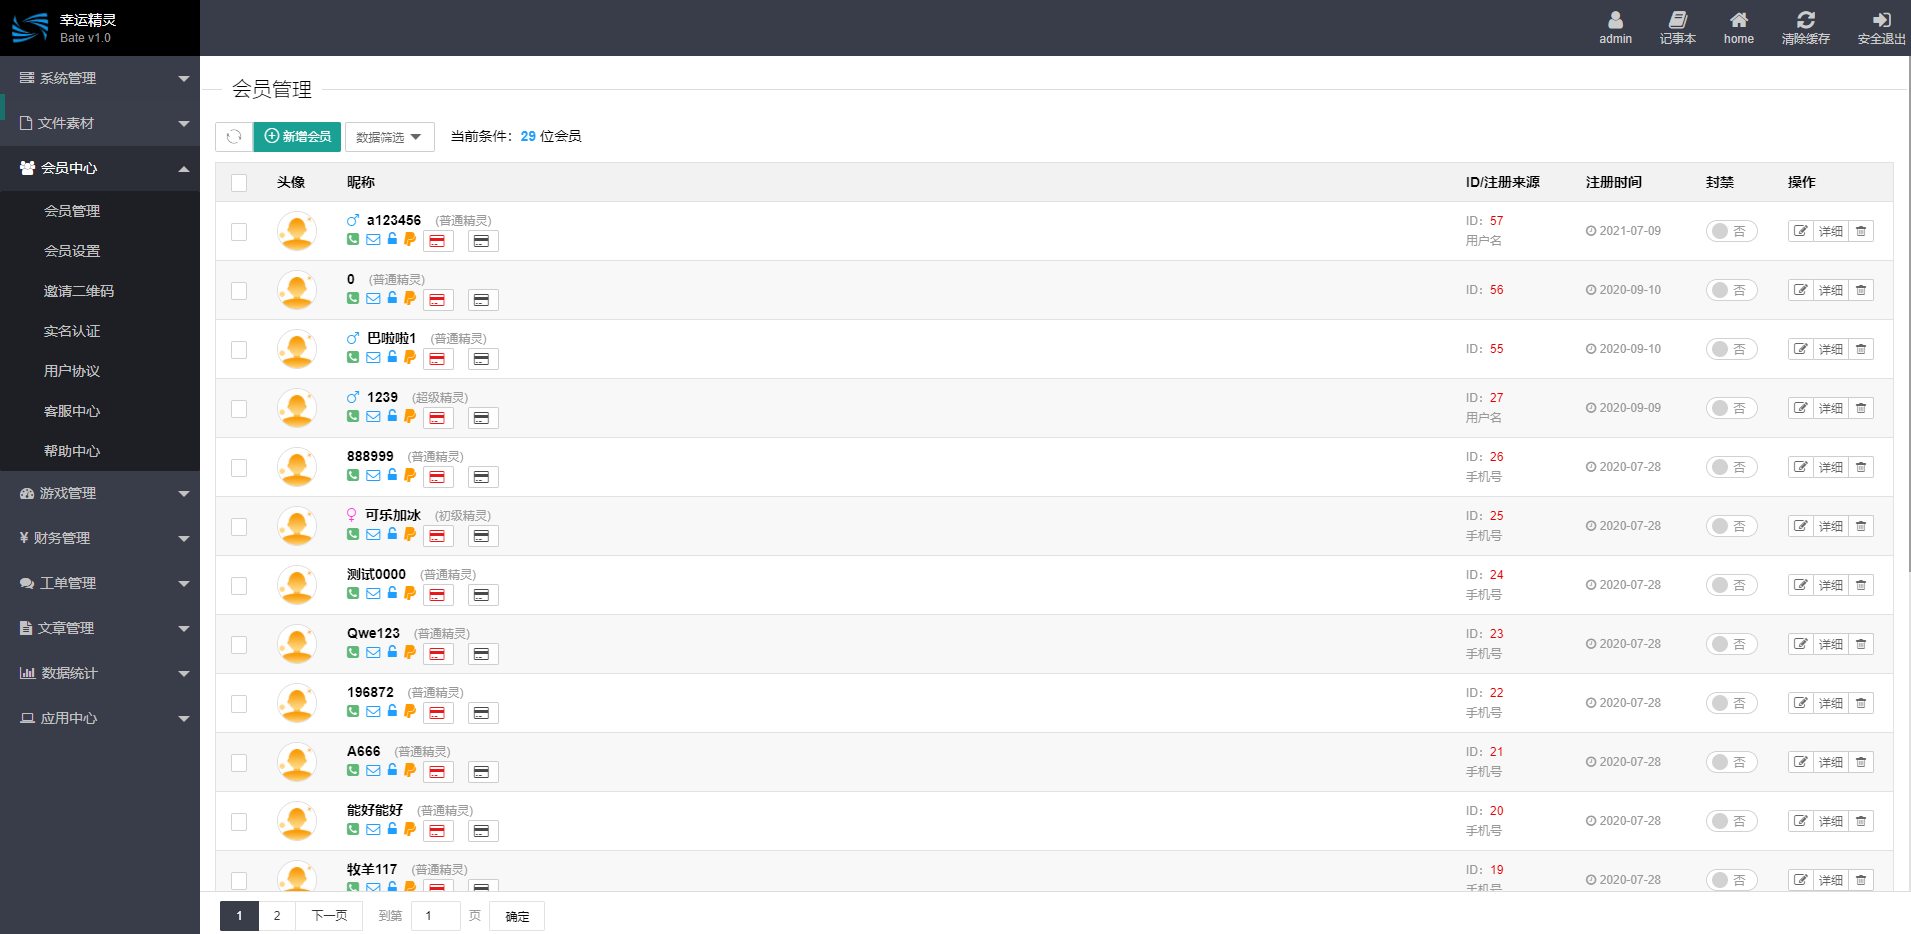Select 会员设置 in the sidebar submenu
This screenshot has height=934, width=1911.
[x=72, y=251]
